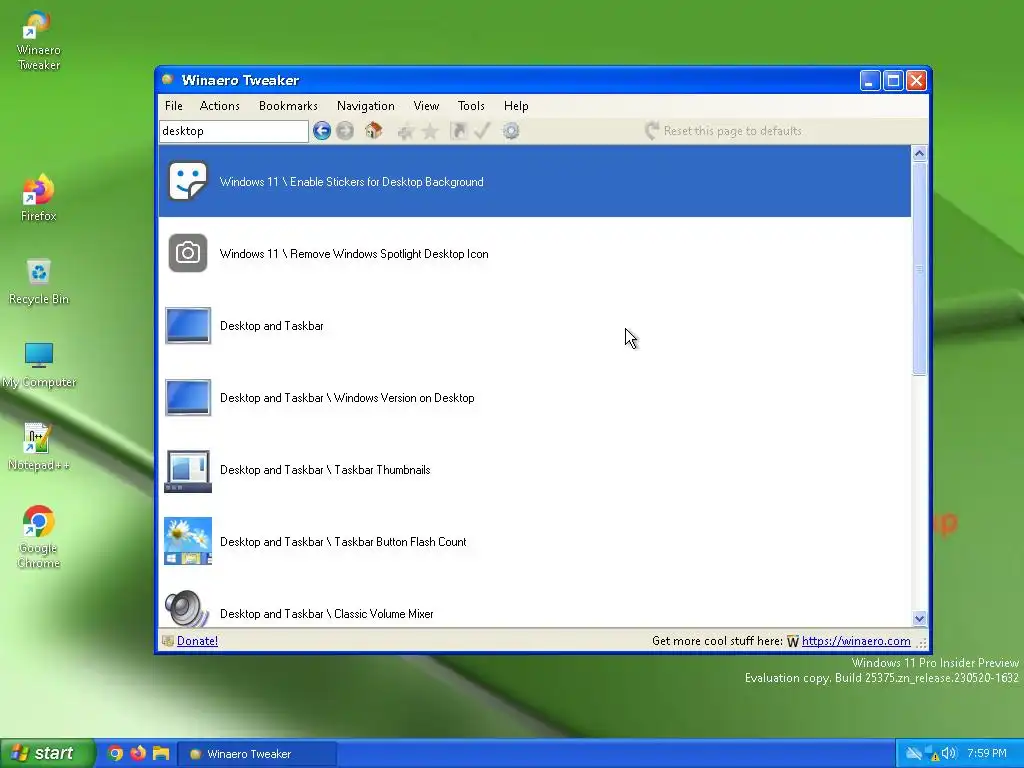Click the Firefox desktop shortcut
The width and height of the screenshot is (1024, 768).
pos(39,198)
